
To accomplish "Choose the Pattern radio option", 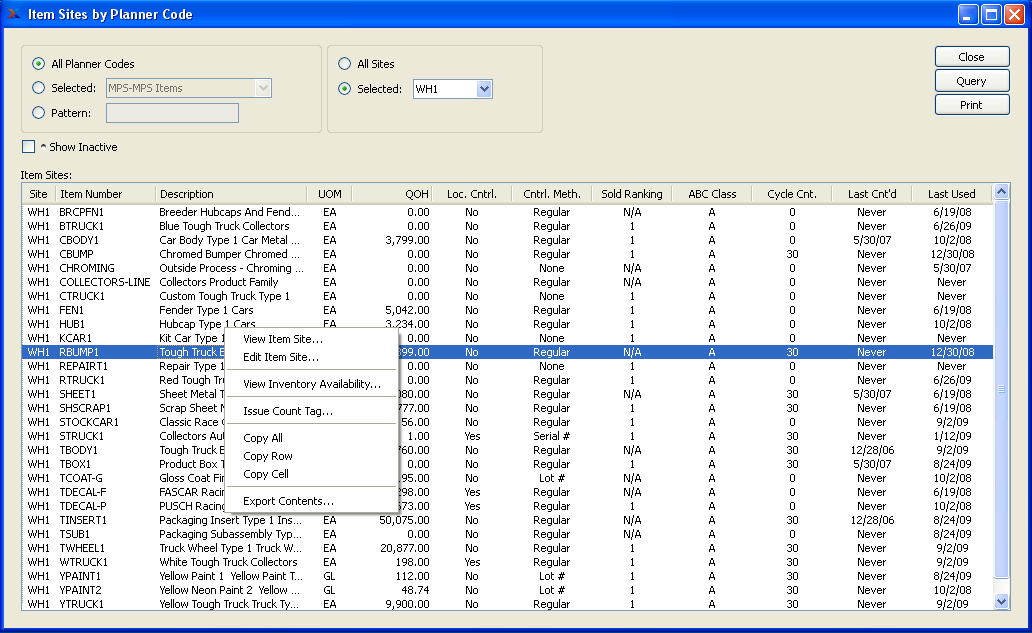I will (39, 113).
